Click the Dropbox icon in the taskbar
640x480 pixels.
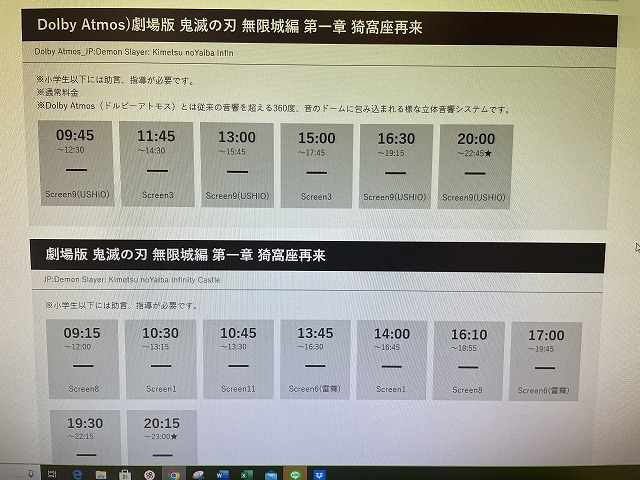pyautogui.click(x=319, y=474)
